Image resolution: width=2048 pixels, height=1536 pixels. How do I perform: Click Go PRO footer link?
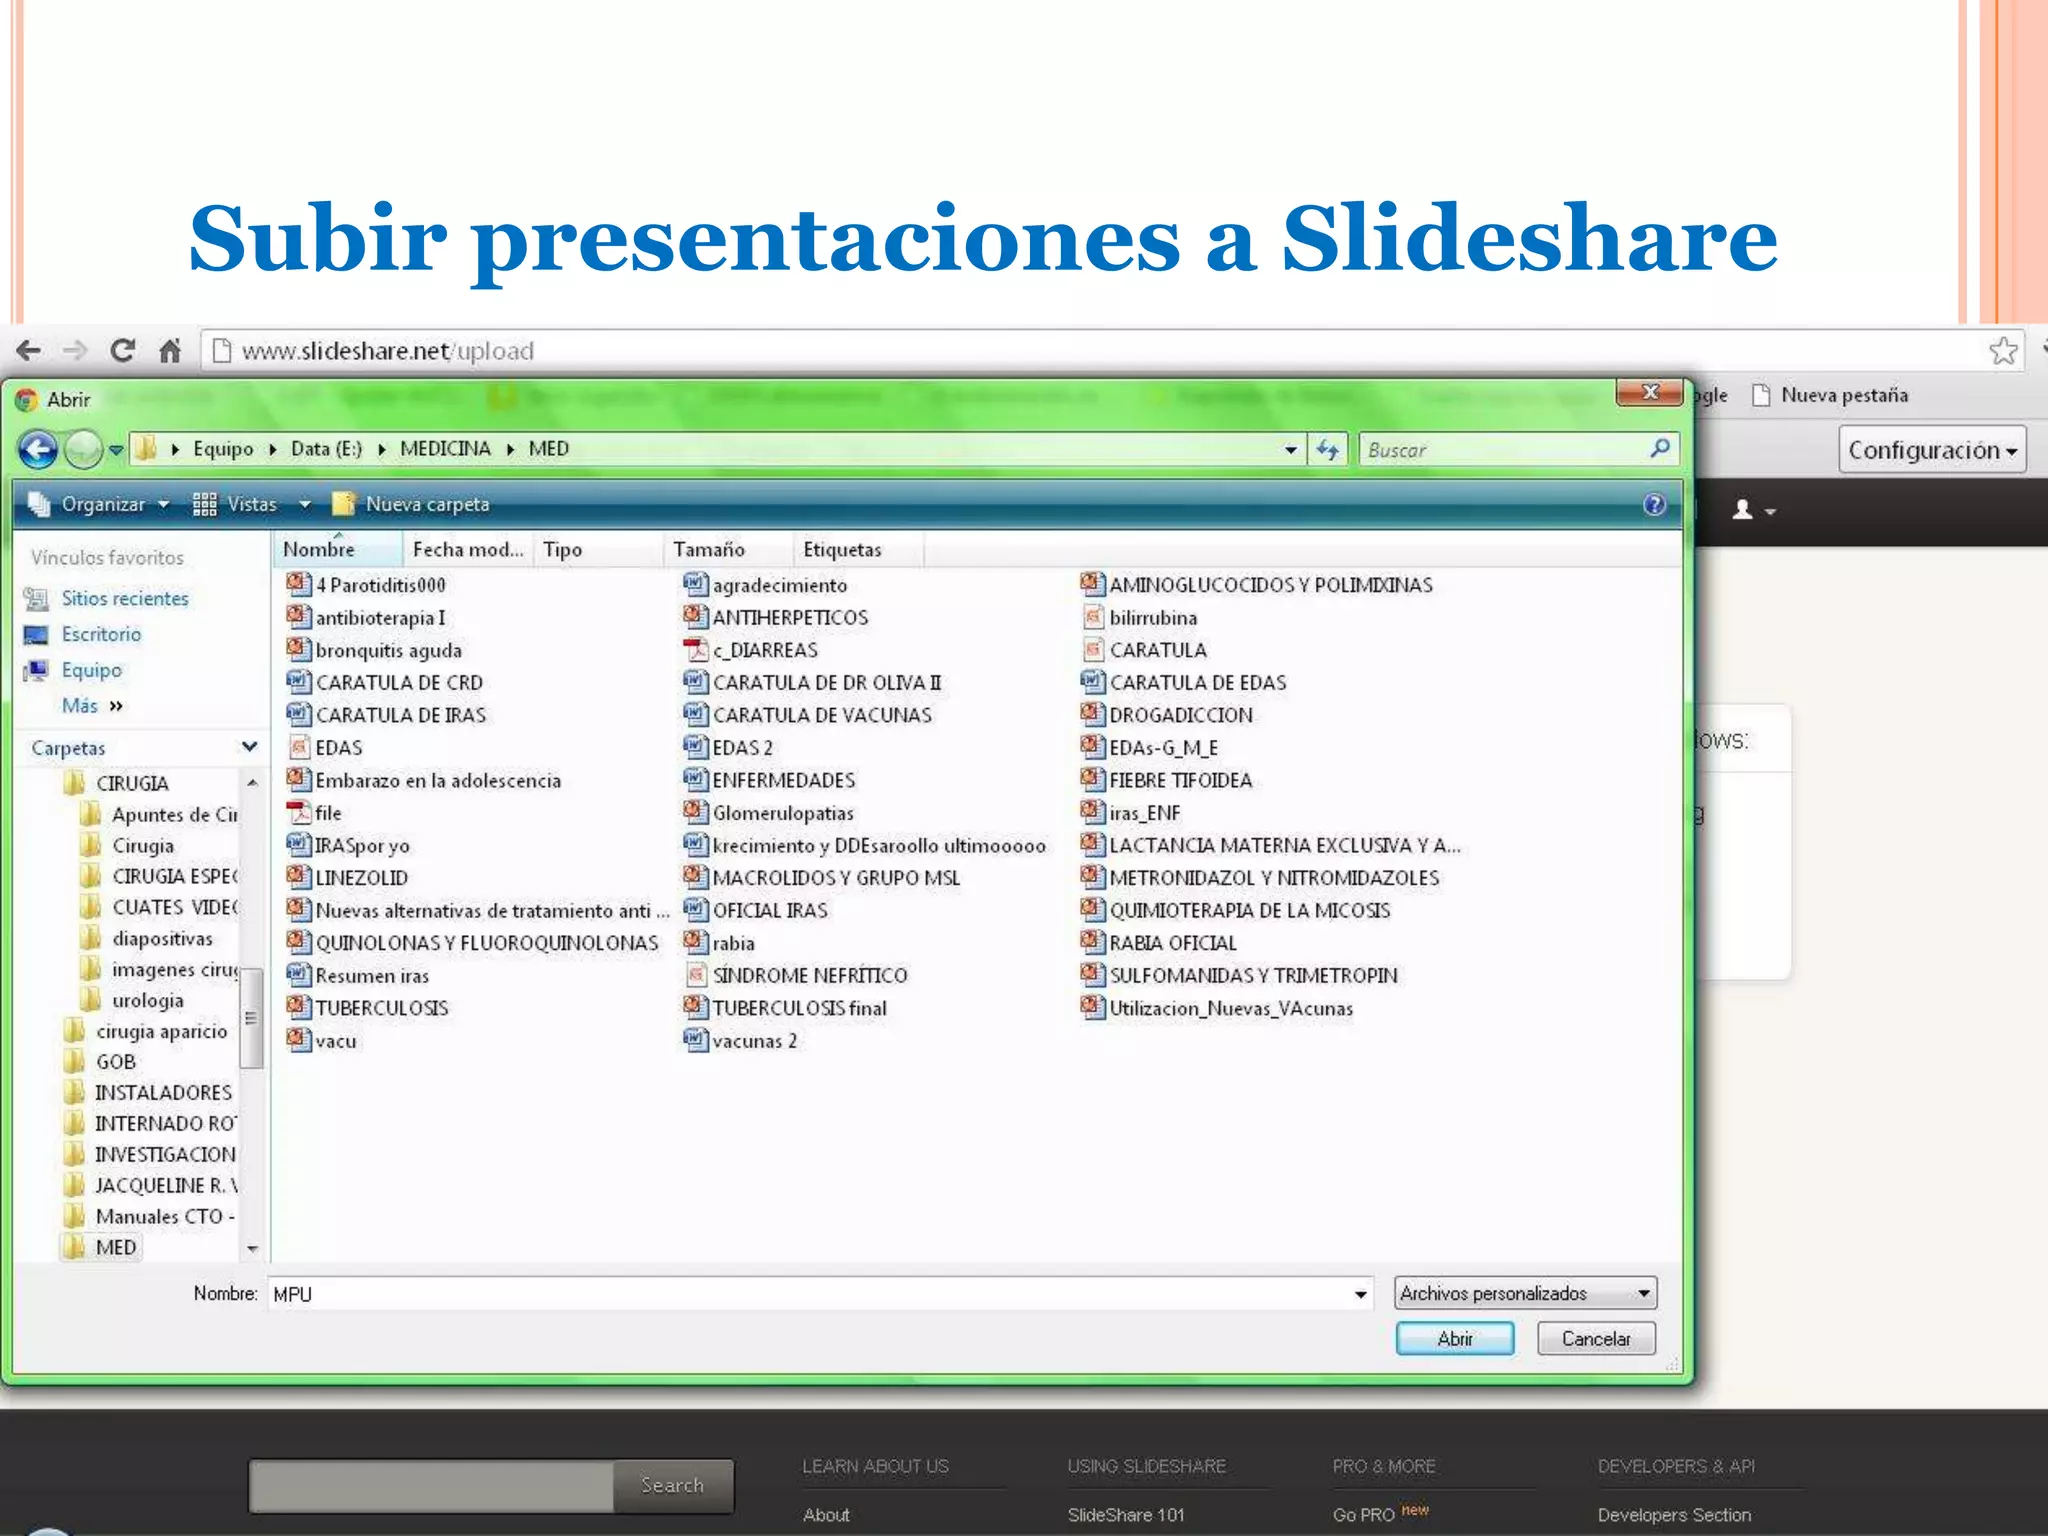pyautogui.click(x=1363, y=1514)
